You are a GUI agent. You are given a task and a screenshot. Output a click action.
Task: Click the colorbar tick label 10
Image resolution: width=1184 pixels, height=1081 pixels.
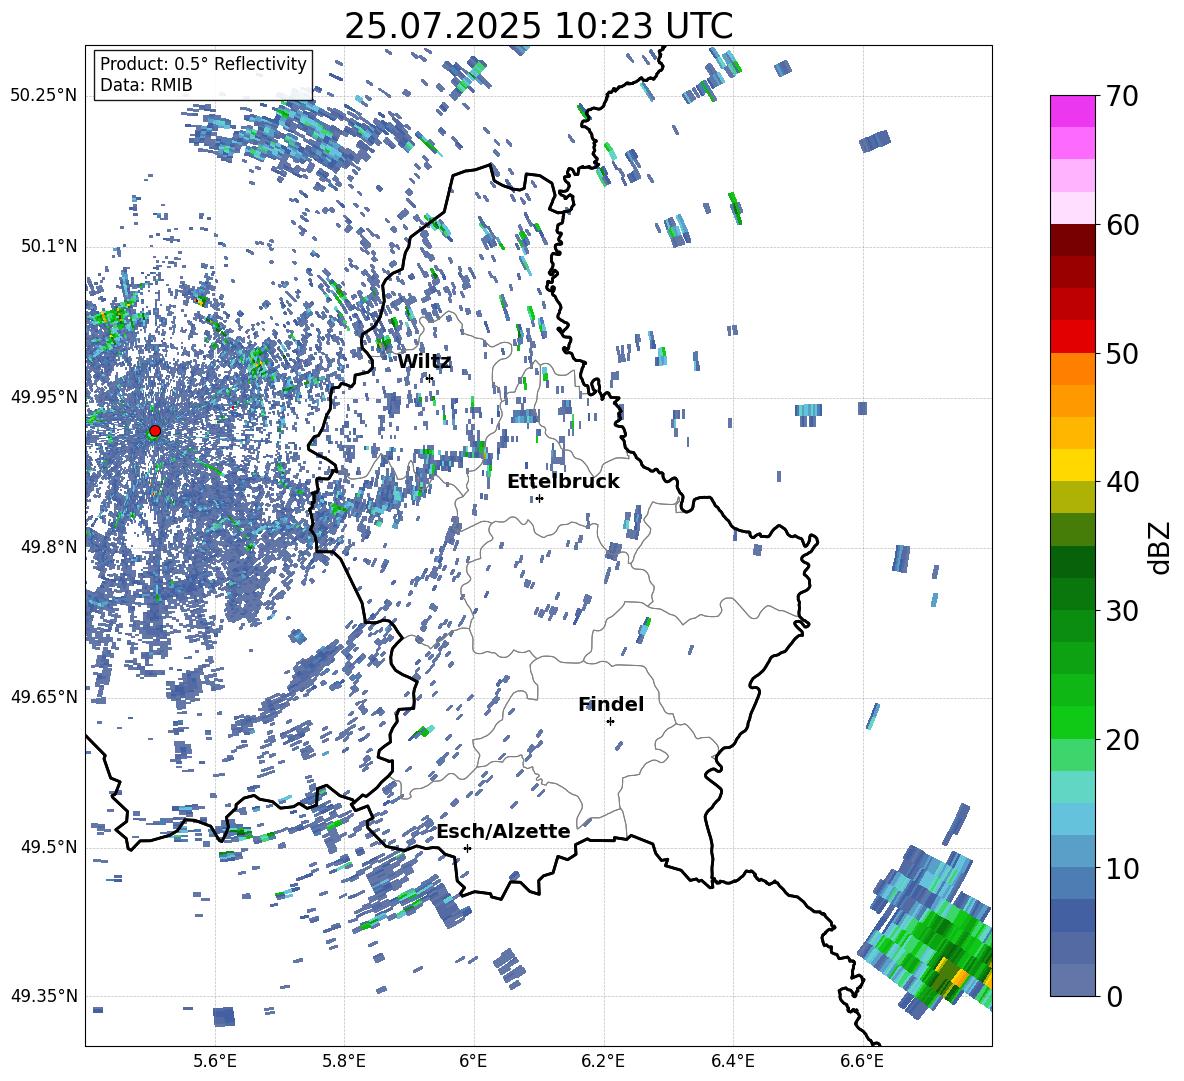point(1122,868)
